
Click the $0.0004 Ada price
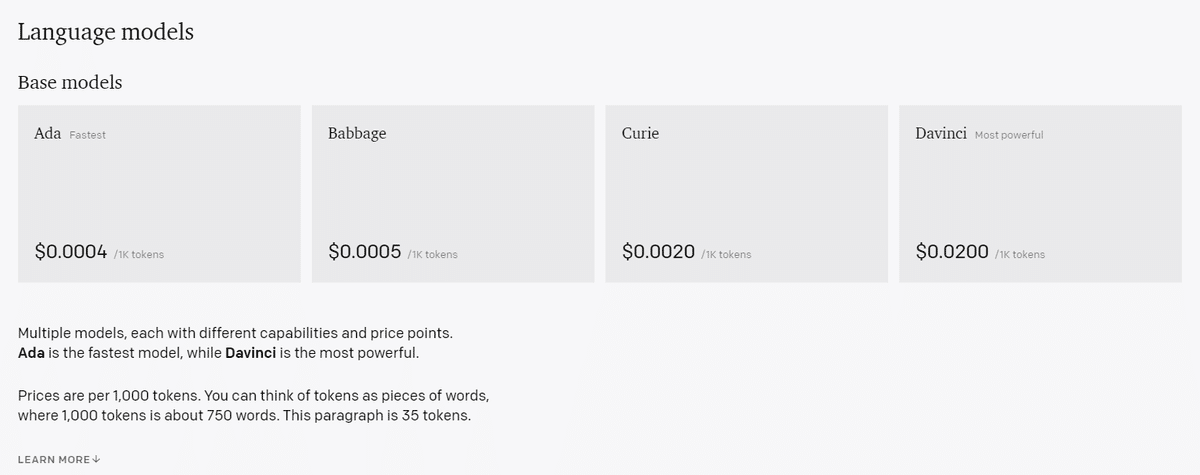(71, 252)
